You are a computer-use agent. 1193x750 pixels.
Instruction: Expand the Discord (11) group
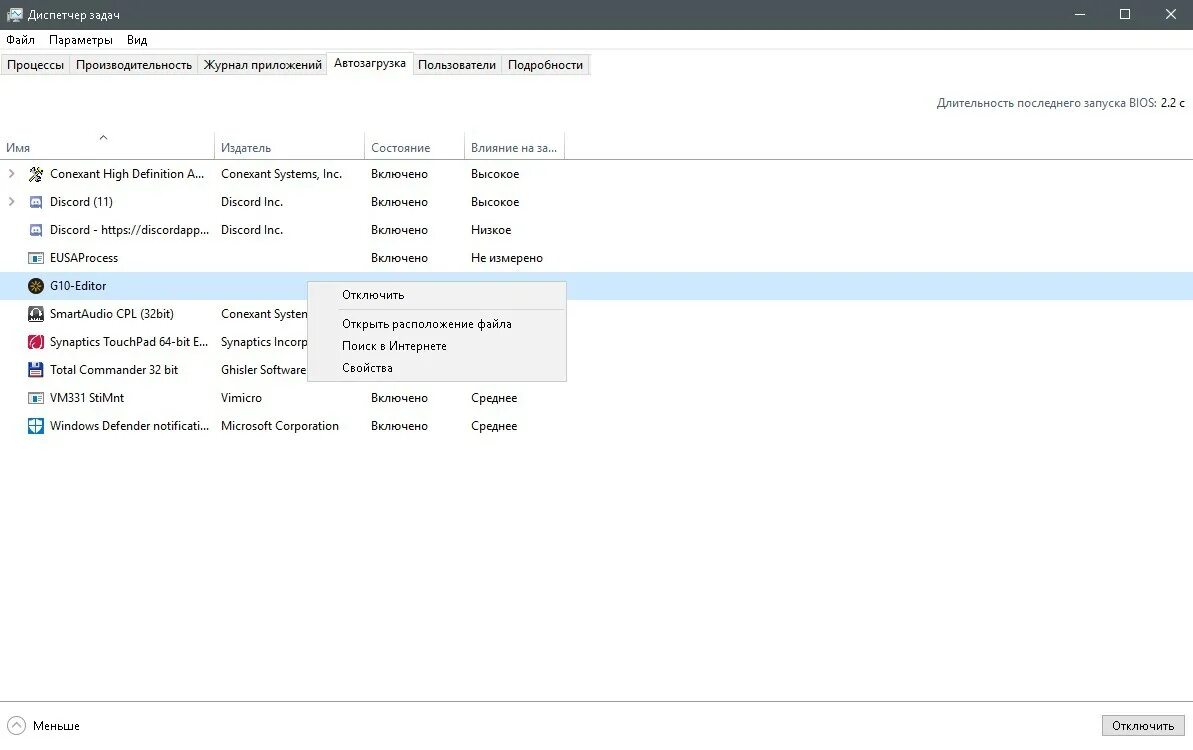(11, 202)
